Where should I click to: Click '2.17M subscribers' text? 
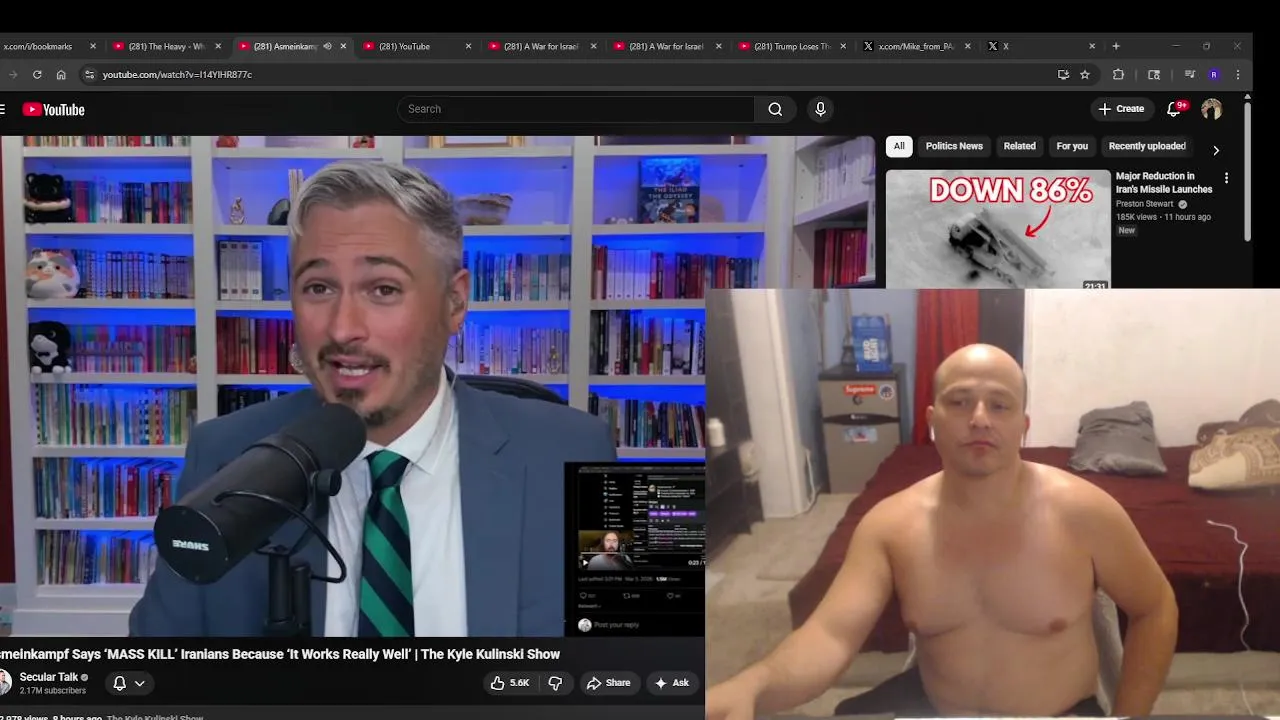[x=53, y=691]
